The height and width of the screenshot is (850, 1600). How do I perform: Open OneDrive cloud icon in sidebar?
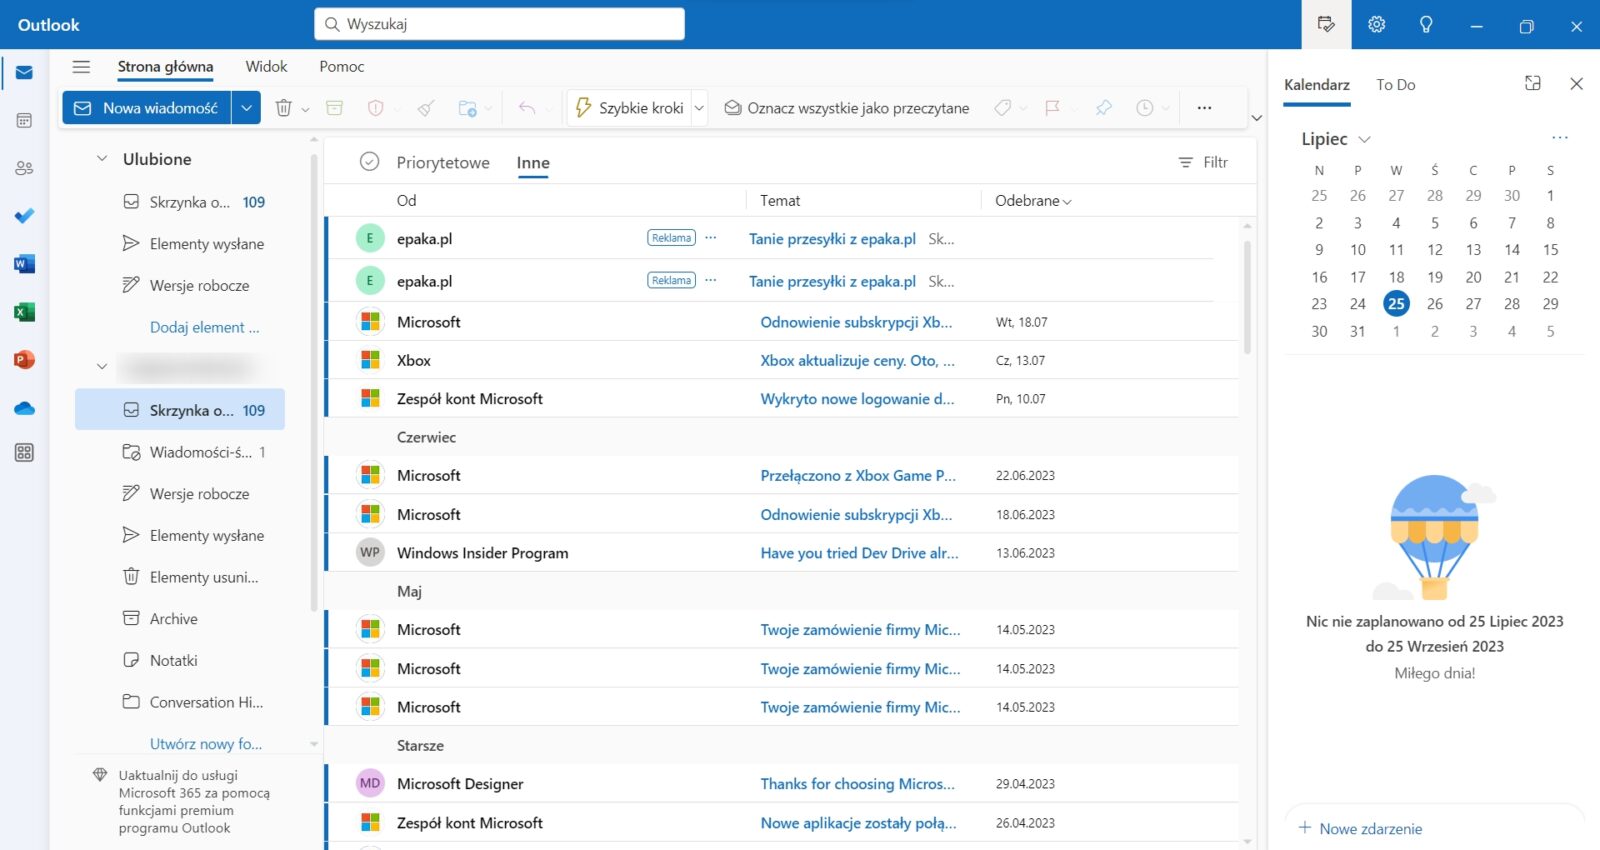(x=24, y=408)
